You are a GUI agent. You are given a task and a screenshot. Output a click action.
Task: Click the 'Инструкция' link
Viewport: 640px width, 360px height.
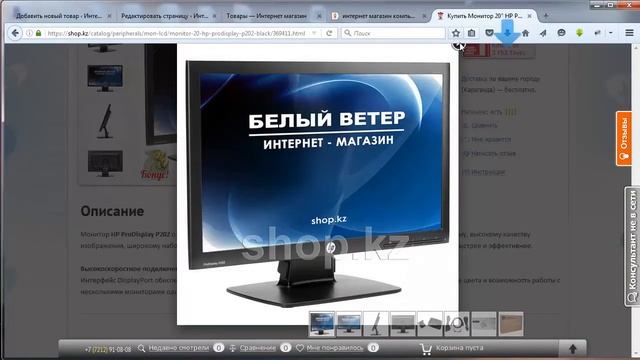(488, 172)
